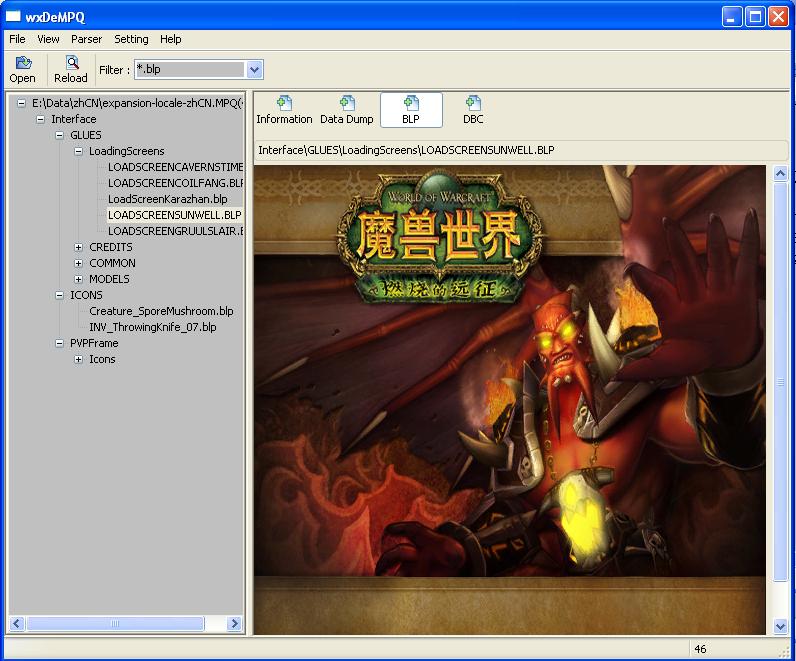Expand the MODELS tree node
796x661 pixels.
(x=78, y=279)
